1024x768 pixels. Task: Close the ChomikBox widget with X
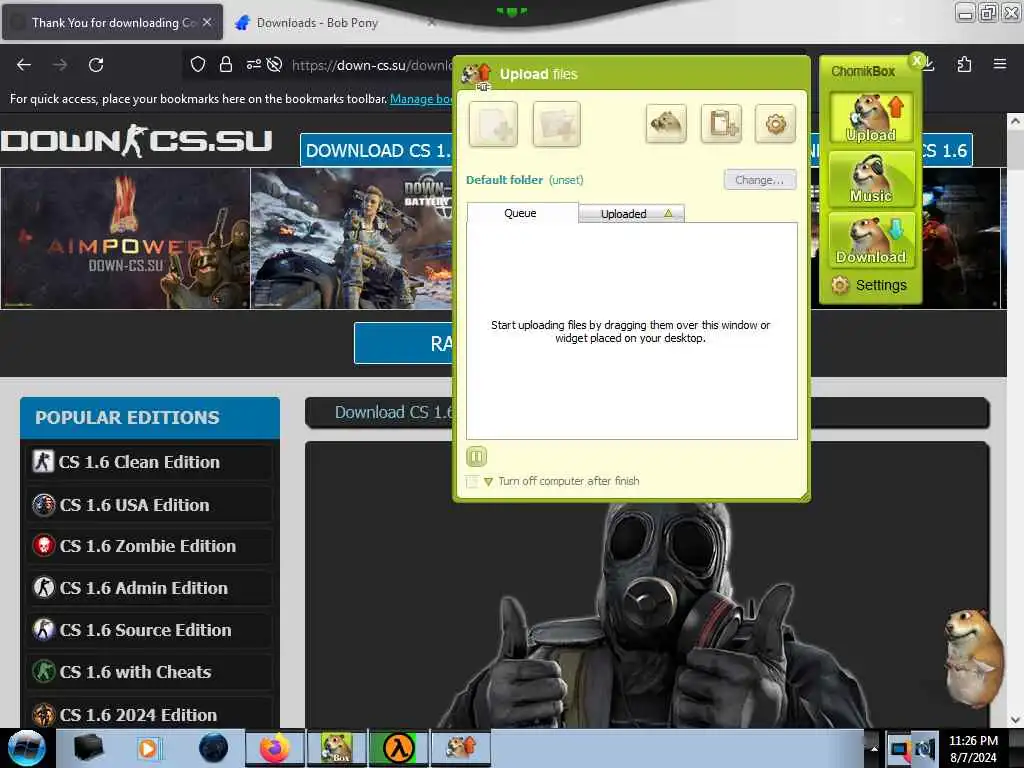[917, 61]
